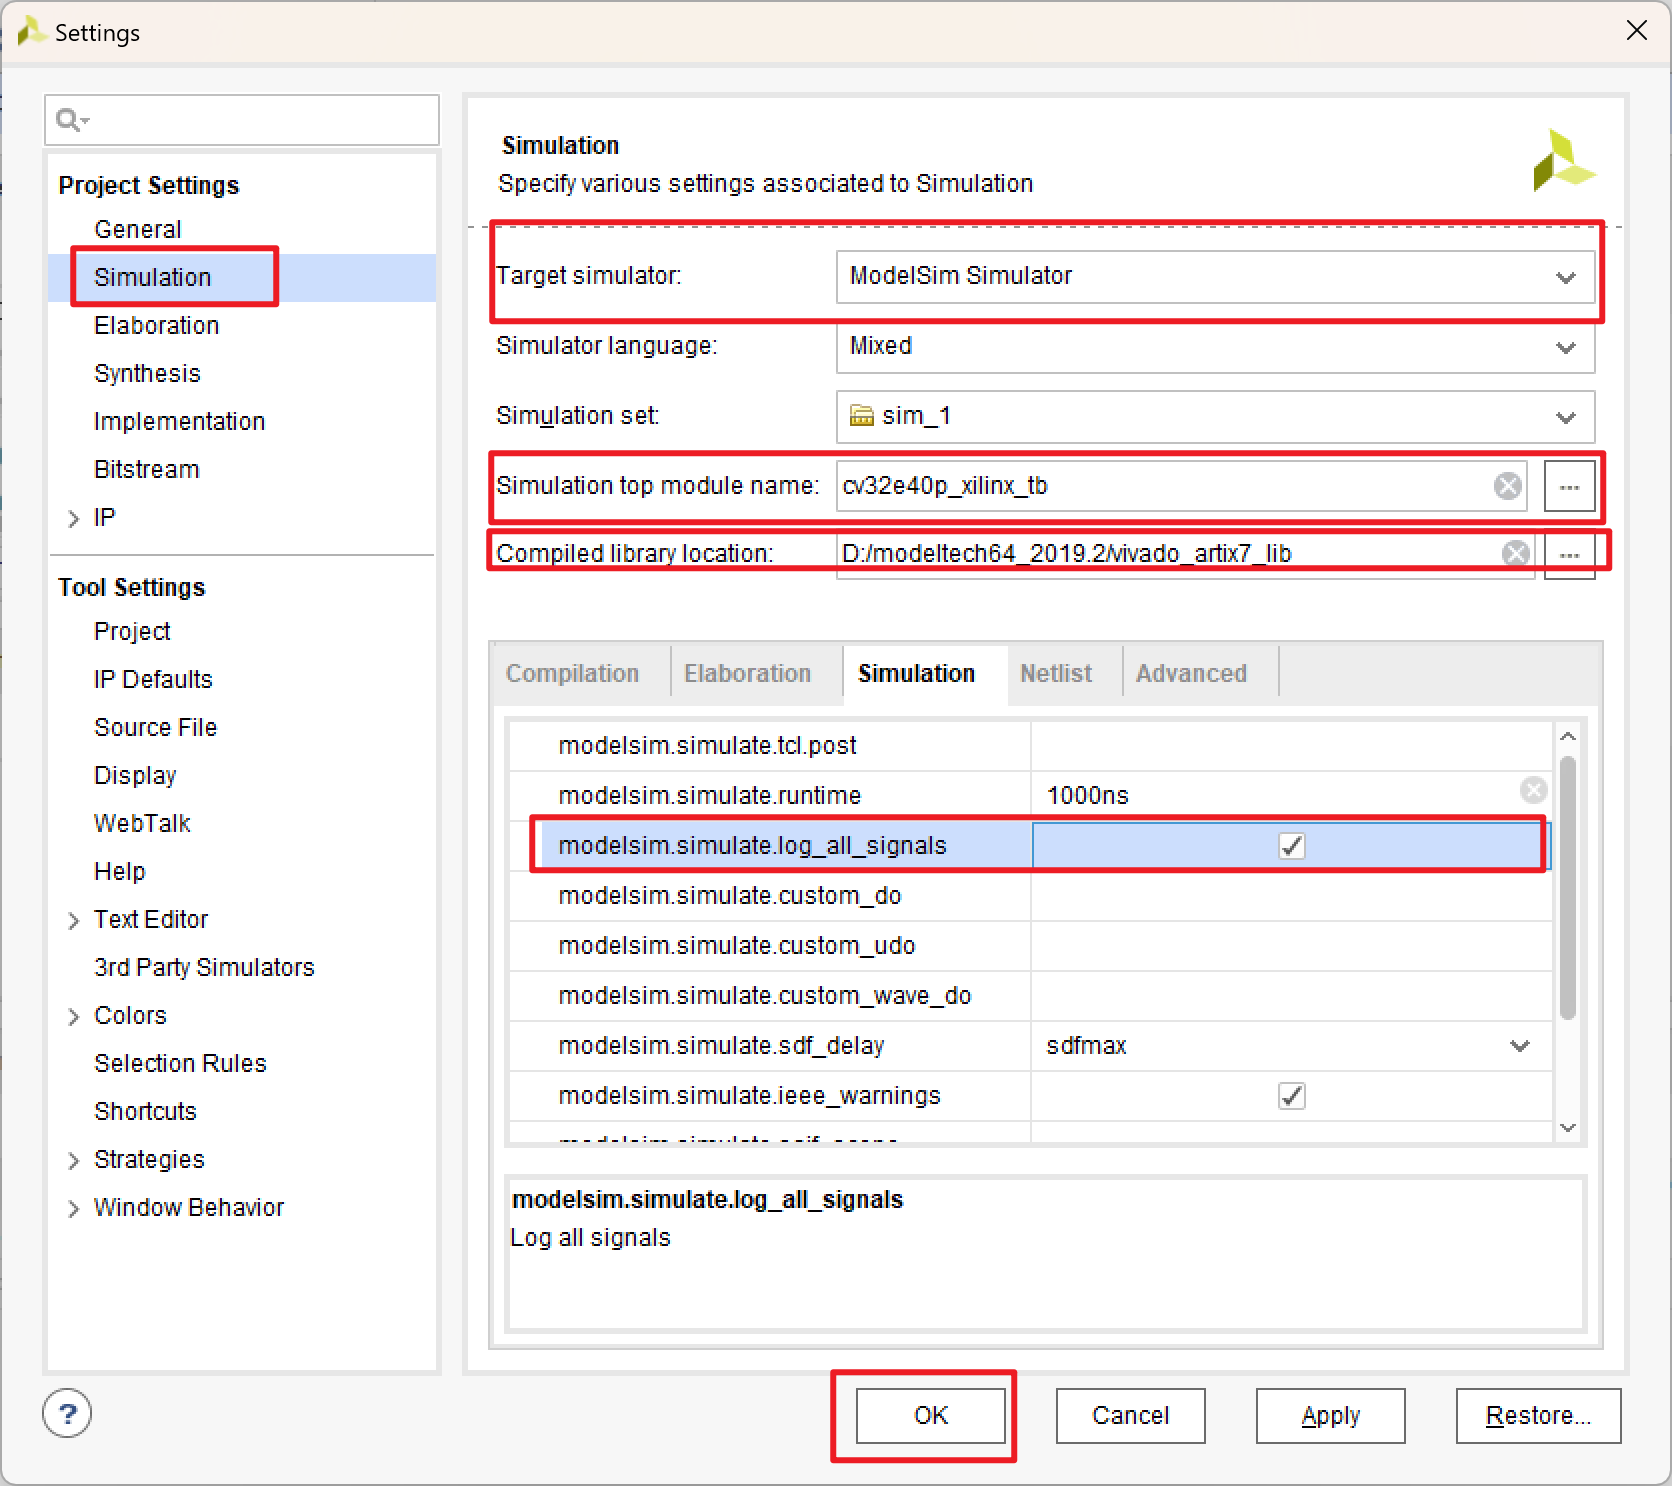
Task: Click the Restore button
Action: [1537, 1415]
